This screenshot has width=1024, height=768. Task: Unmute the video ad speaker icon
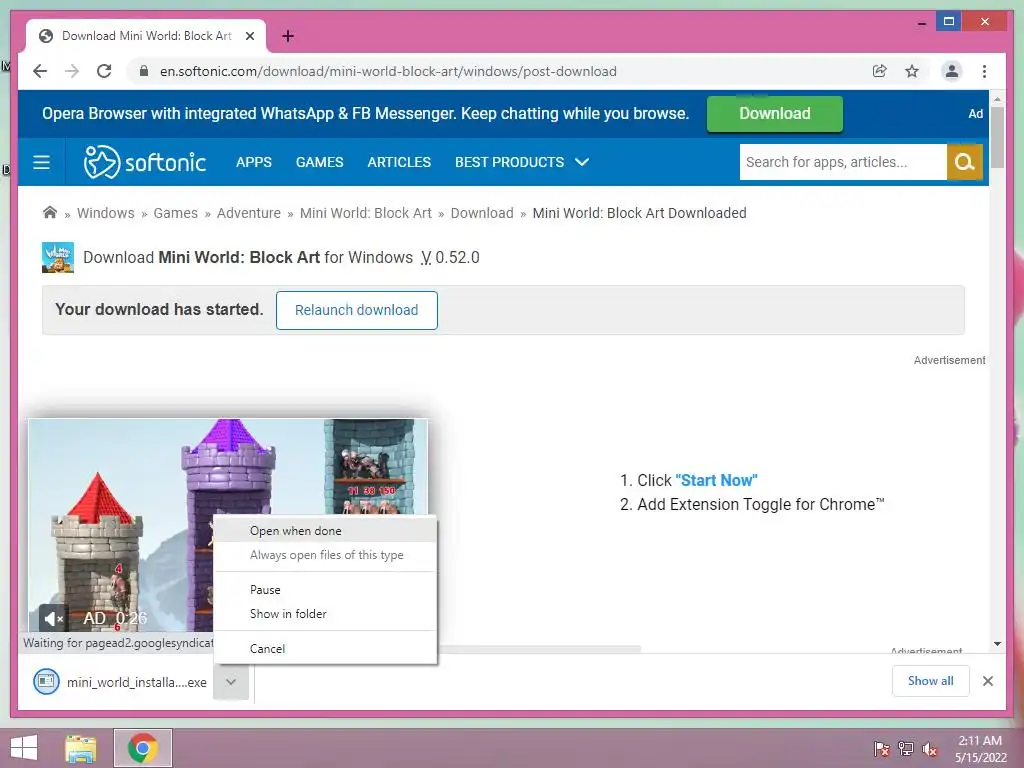[53, 618]
